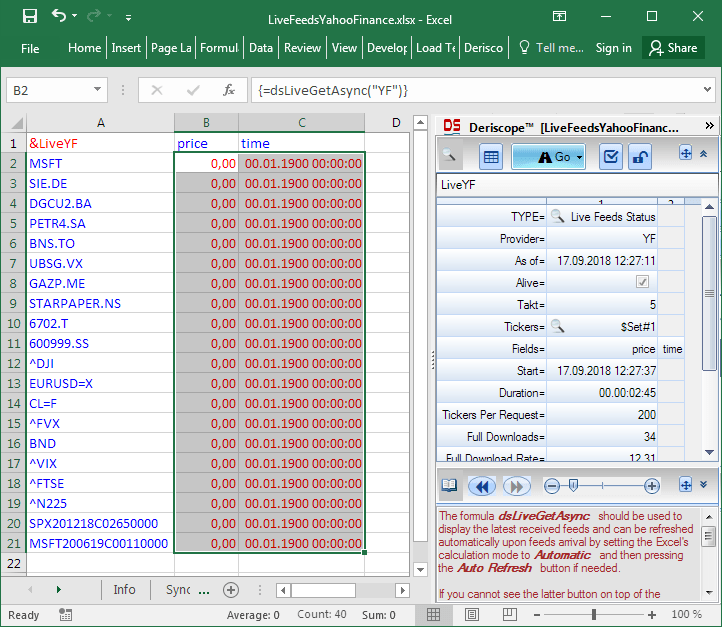The width and height of the screenshot is (722, 627).
Task: Select cell with ticker EURUSD=X
Action: tap(100, 383)
